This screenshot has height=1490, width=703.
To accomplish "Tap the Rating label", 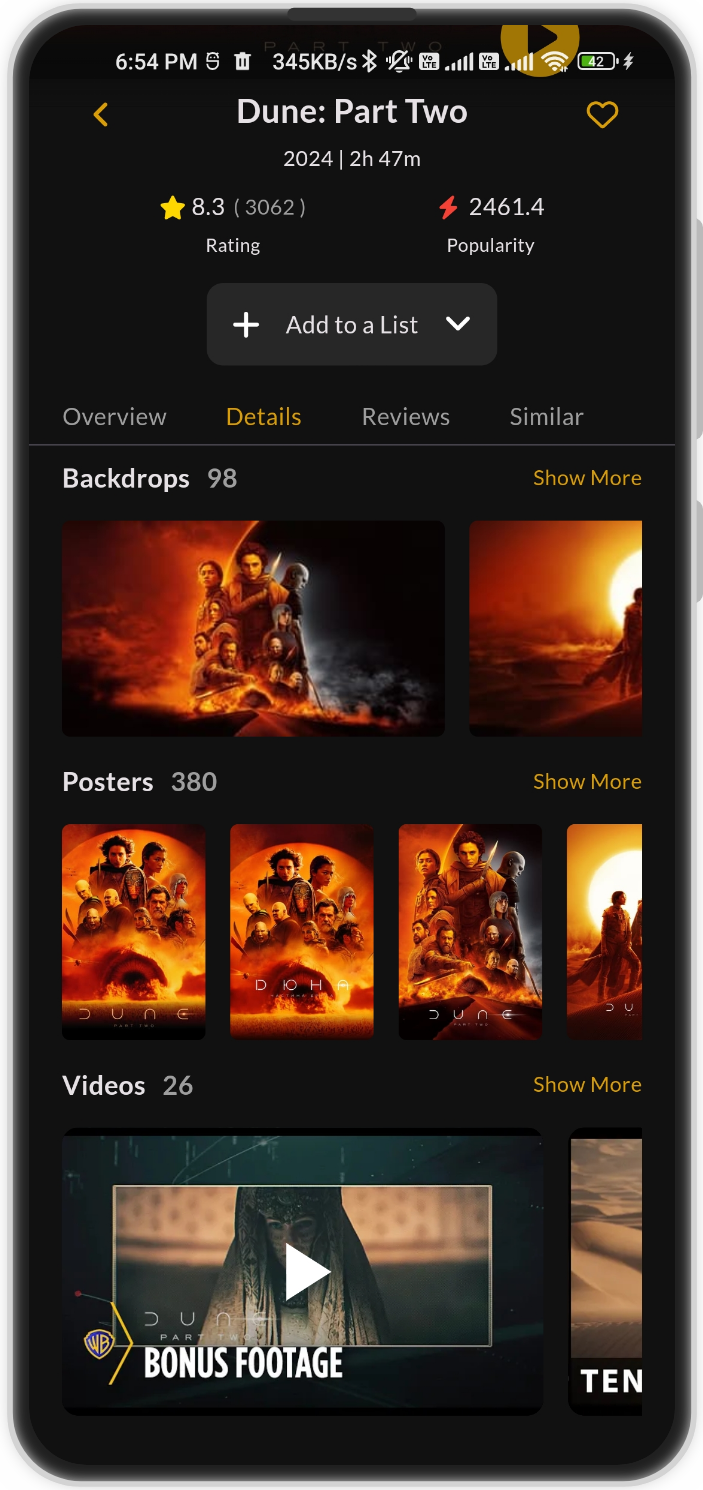I will [233, 246].
